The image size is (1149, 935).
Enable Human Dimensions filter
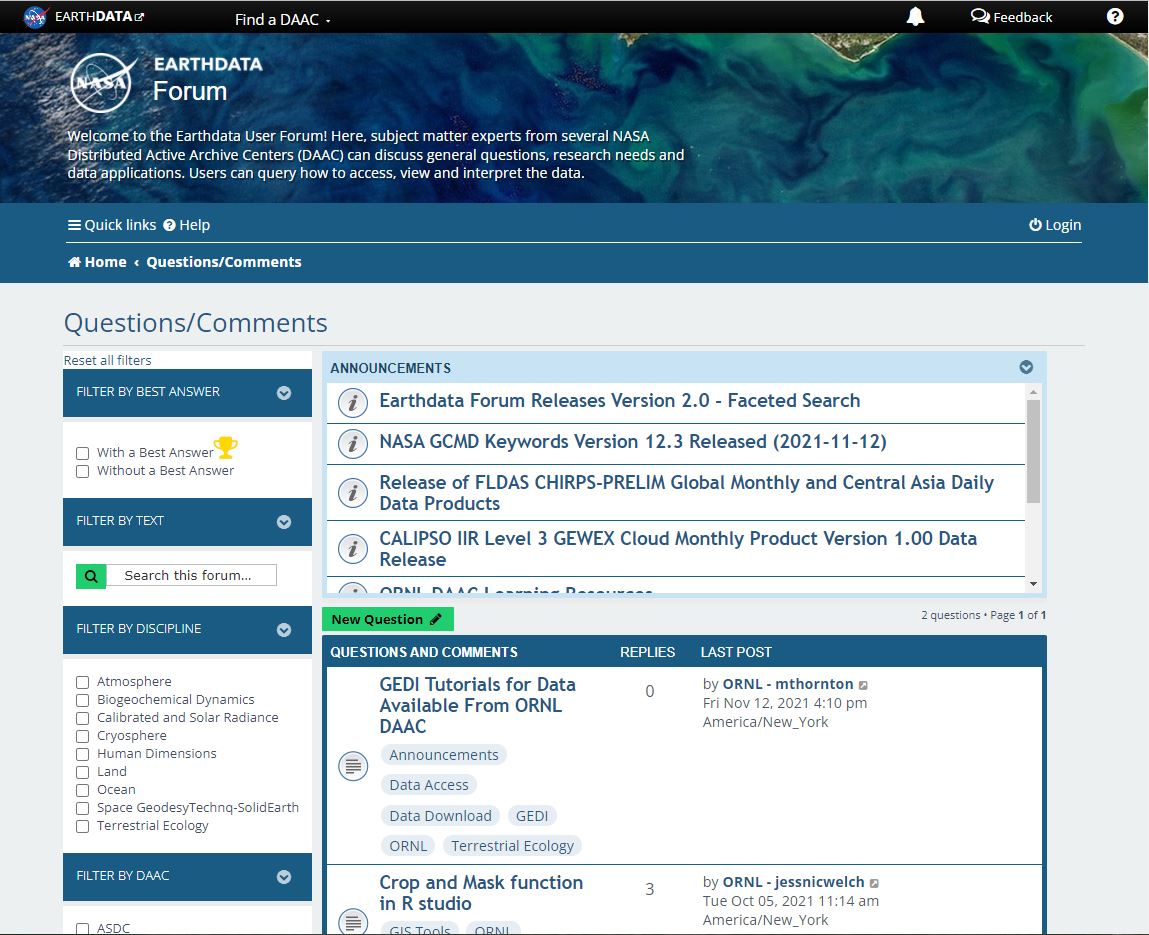pyautogui.click(x=83, y=754)
